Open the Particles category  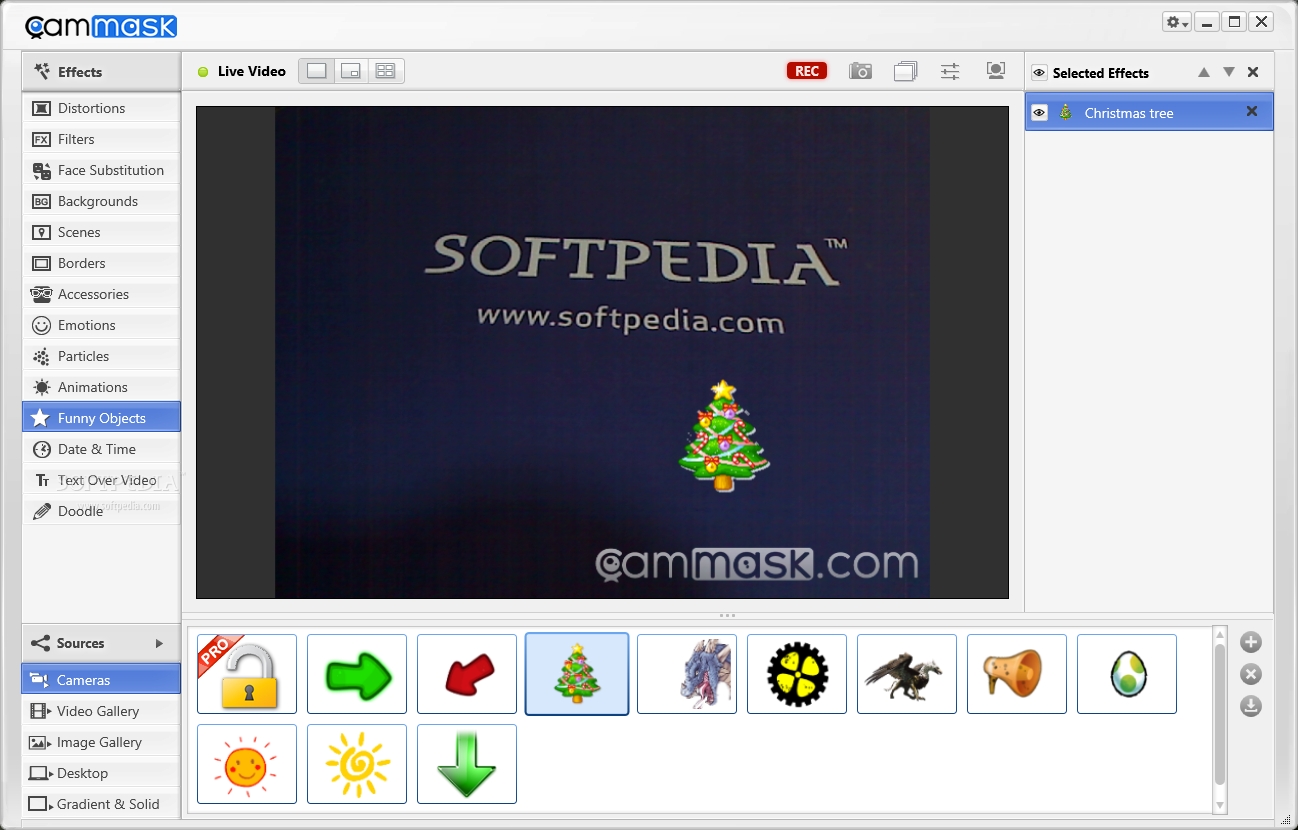pyautogui.click(x=101, y=356)
